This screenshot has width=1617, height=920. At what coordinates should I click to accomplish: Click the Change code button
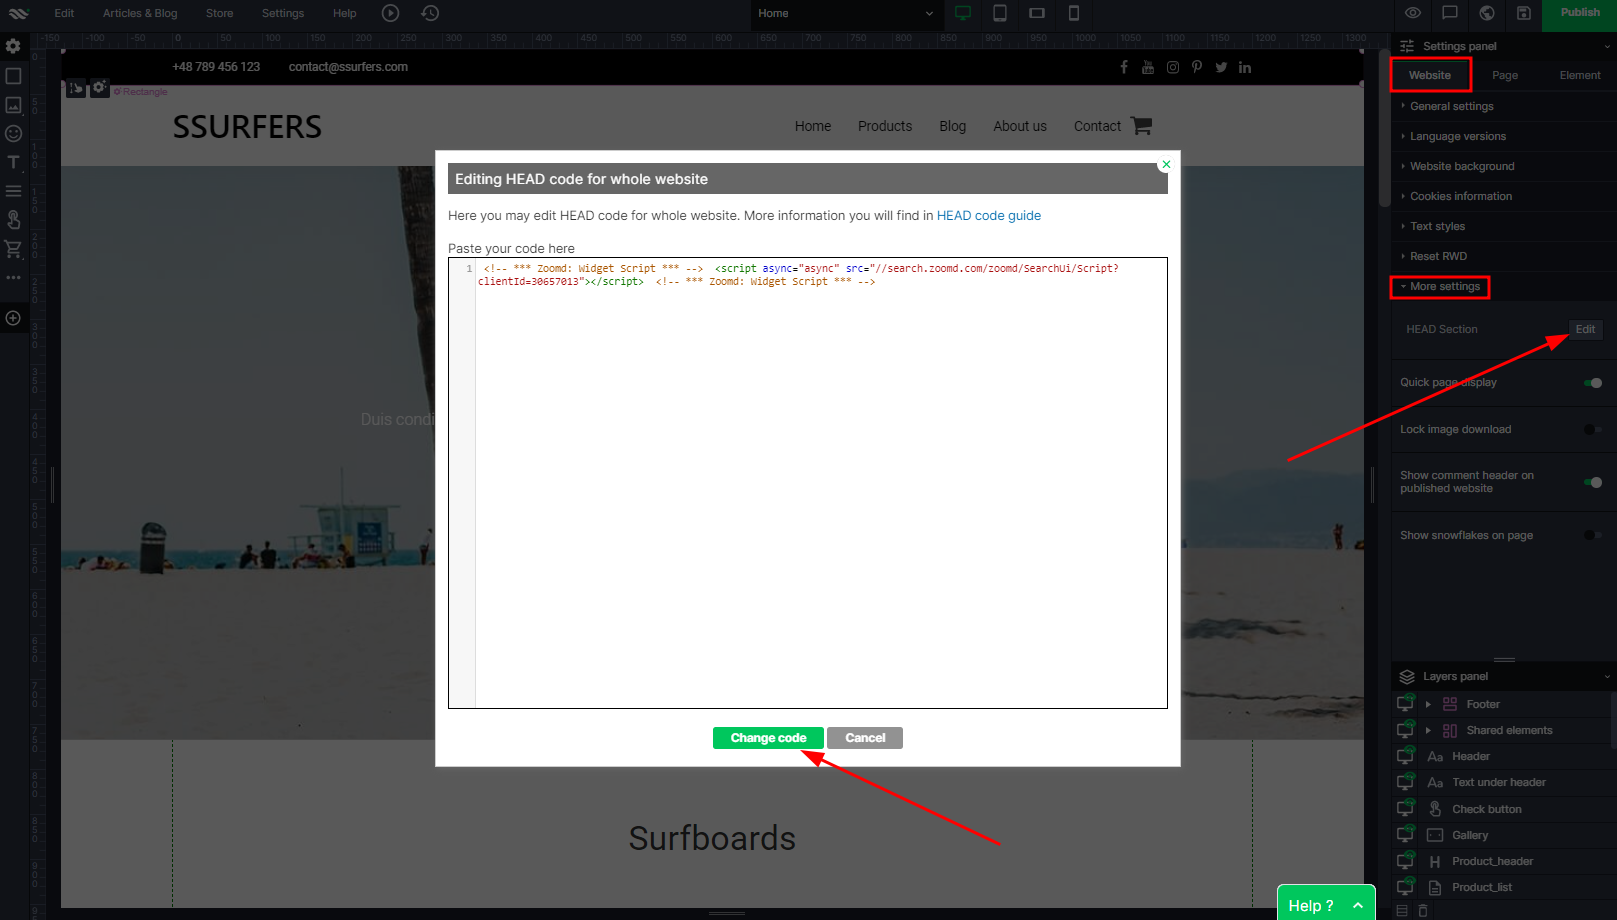tap(768, 738)
